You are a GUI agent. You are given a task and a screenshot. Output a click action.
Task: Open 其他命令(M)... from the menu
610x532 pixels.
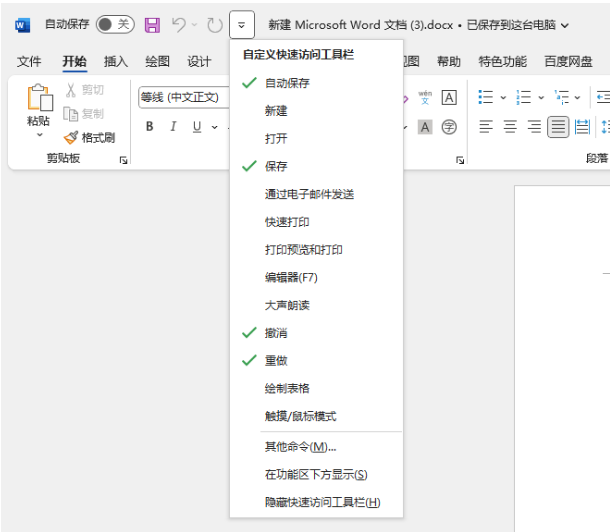tap(316, 447)
